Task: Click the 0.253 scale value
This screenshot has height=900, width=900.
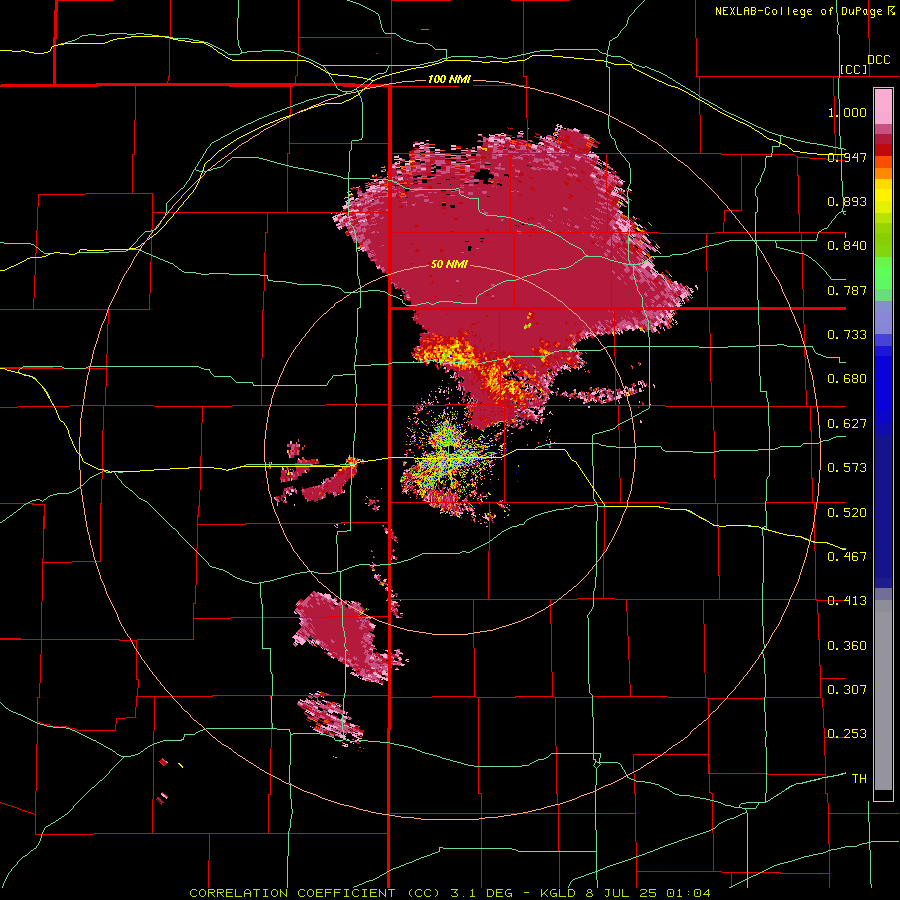Action: (x=847, y=734)
